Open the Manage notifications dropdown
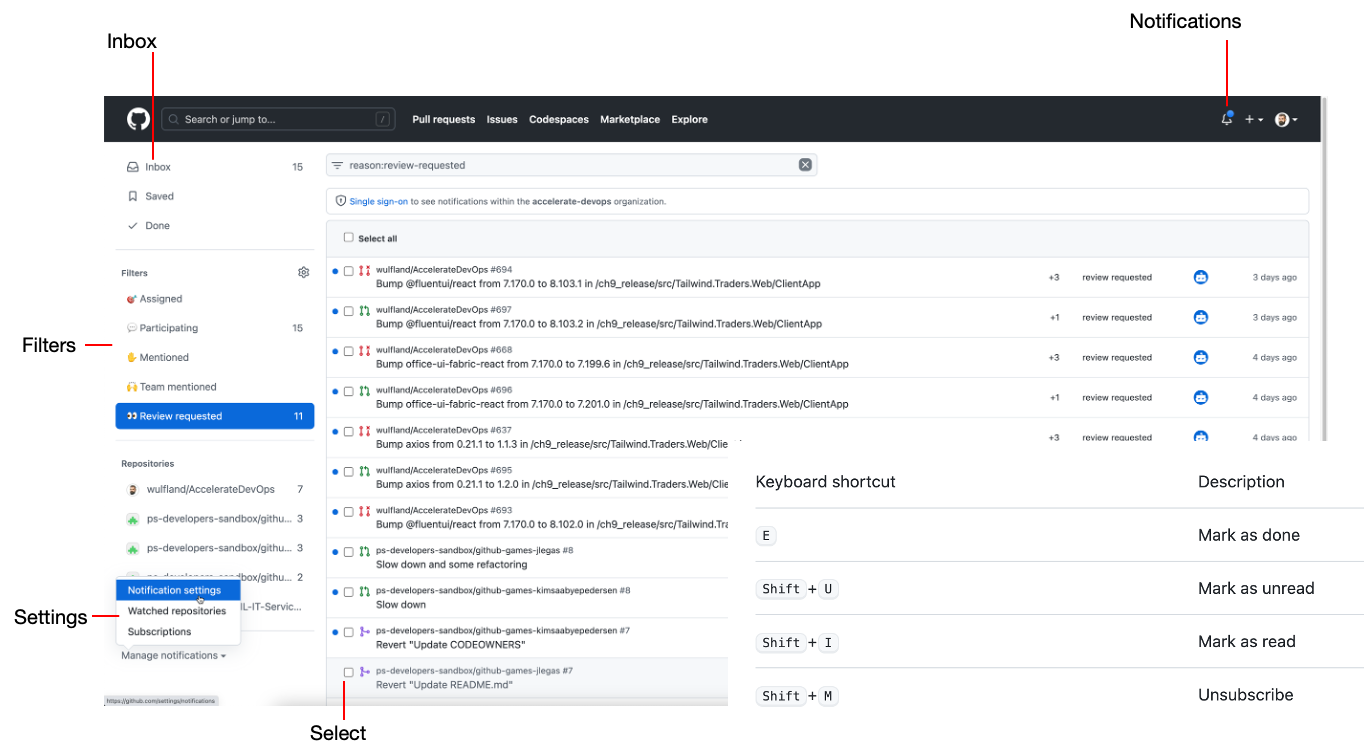The image size is (1364, 756). click(x=174, y=655)
